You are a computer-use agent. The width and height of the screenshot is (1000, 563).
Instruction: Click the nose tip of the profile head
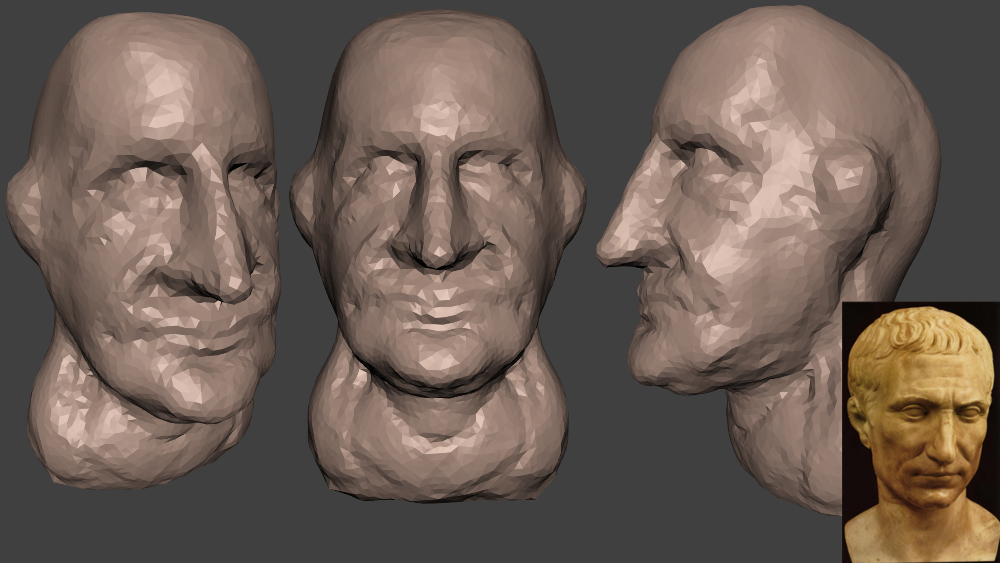pos(606,250)
